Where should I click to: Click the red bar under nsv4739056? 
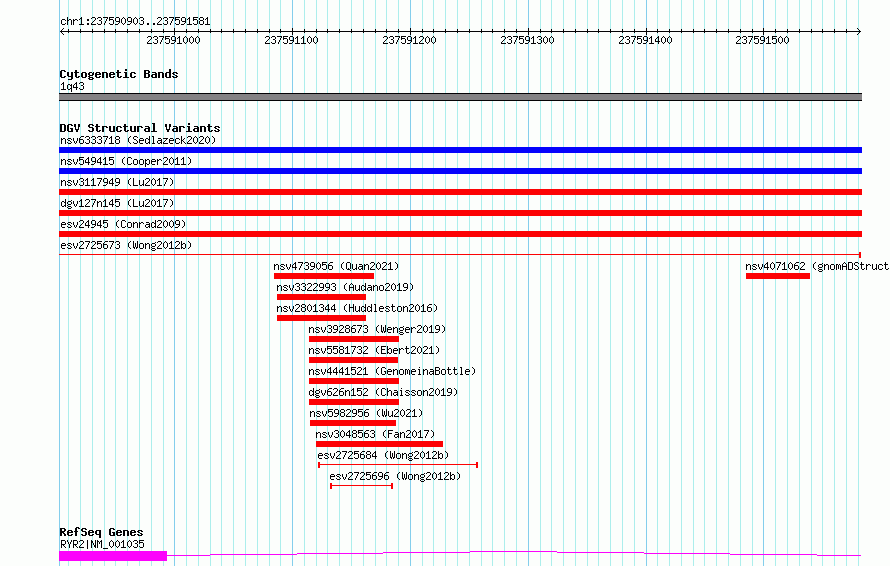[x=324, y=276]
